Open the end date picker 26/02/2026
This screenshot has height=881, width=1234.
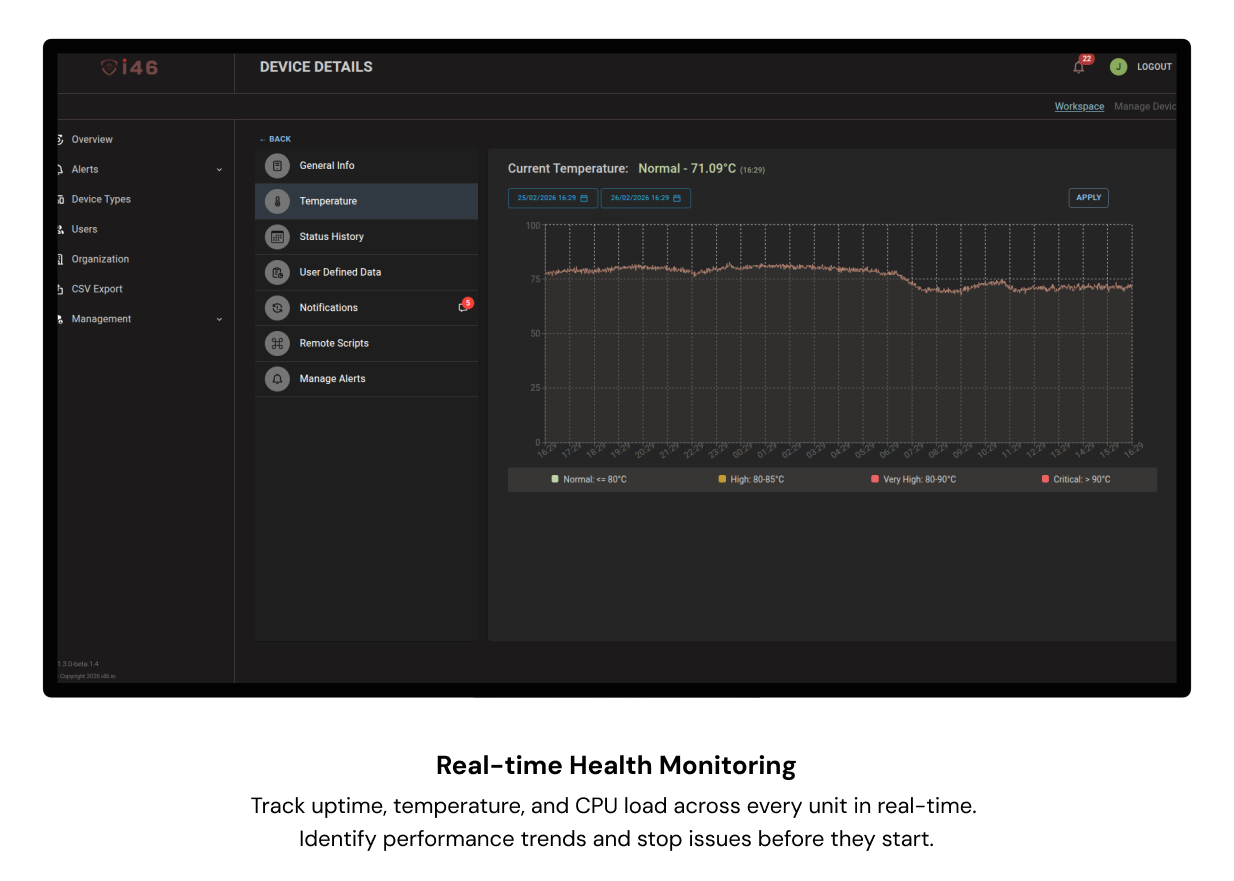pos(645,198)
